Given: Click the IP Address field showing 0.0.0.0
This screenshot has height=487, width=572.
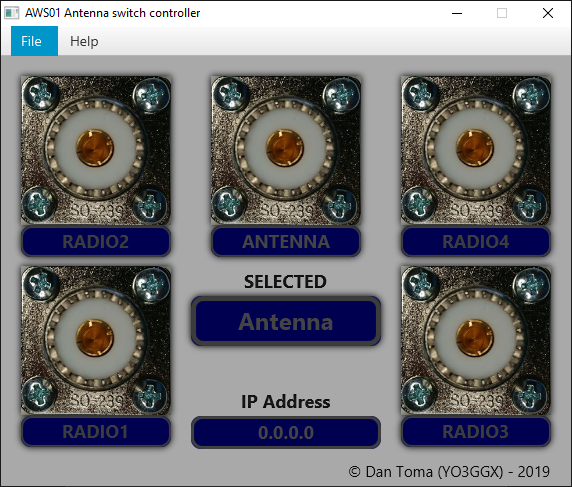Looking at the screenshot, I should click(286, 432).
